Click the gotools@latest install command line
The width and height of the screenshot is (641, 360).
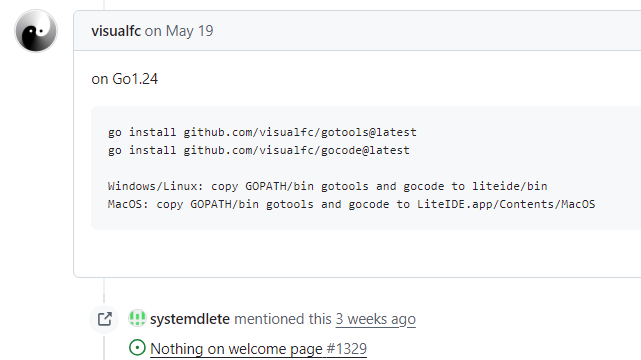click(x=262, y=132)
